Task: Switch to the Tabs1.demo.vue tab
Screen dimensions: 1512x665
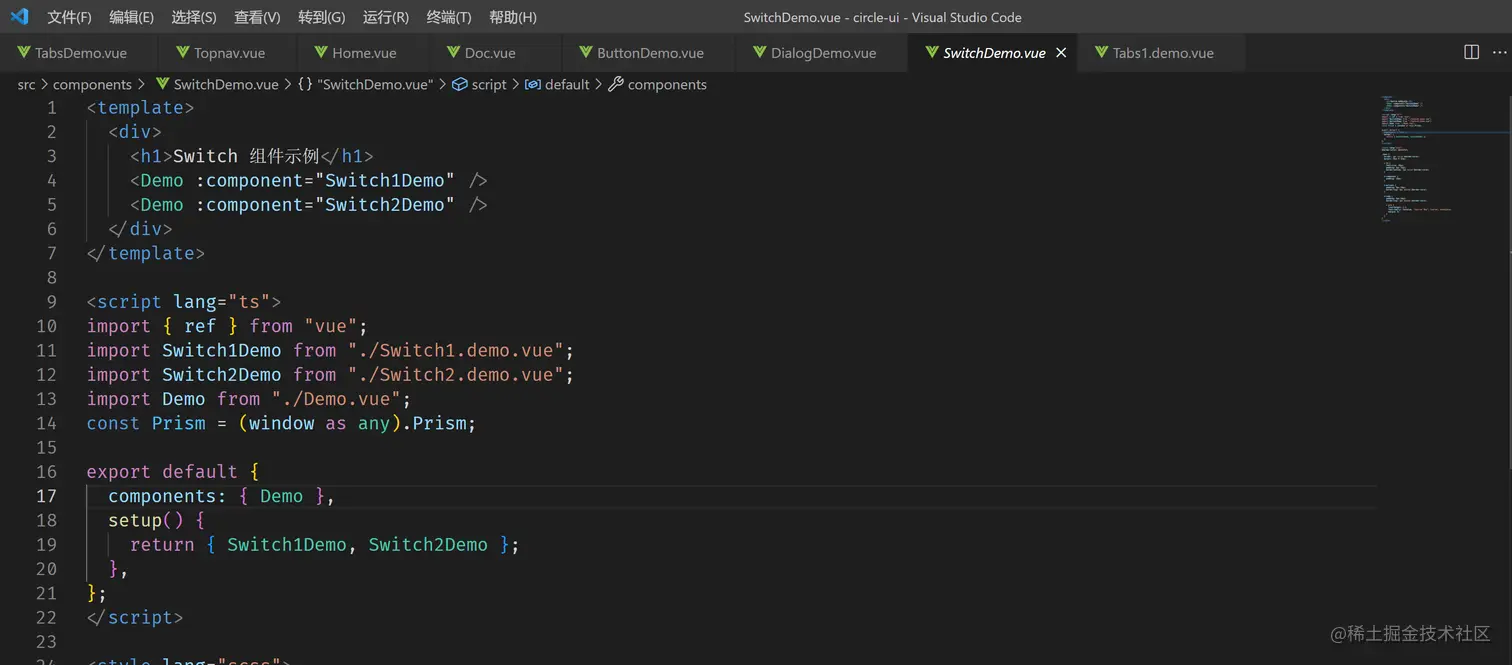Action: point(1163,53)
